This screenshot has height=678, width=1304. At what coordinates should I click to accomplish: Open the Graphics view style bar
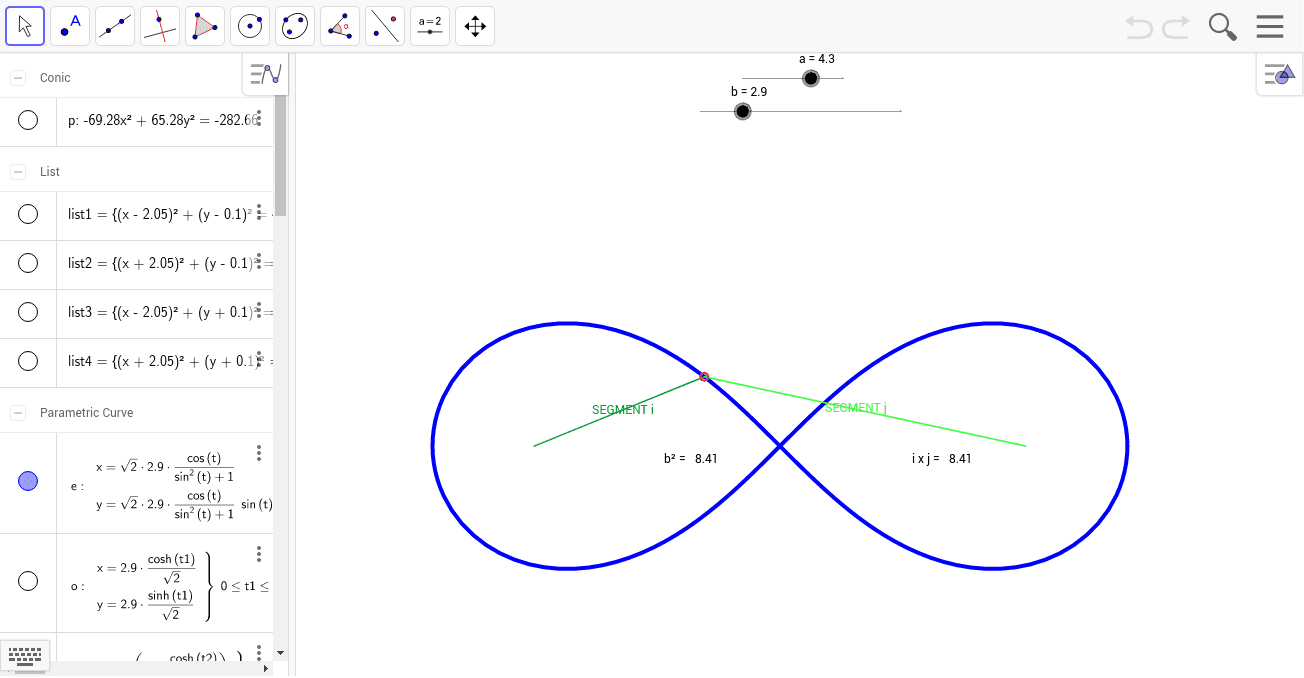(1279, 74)
